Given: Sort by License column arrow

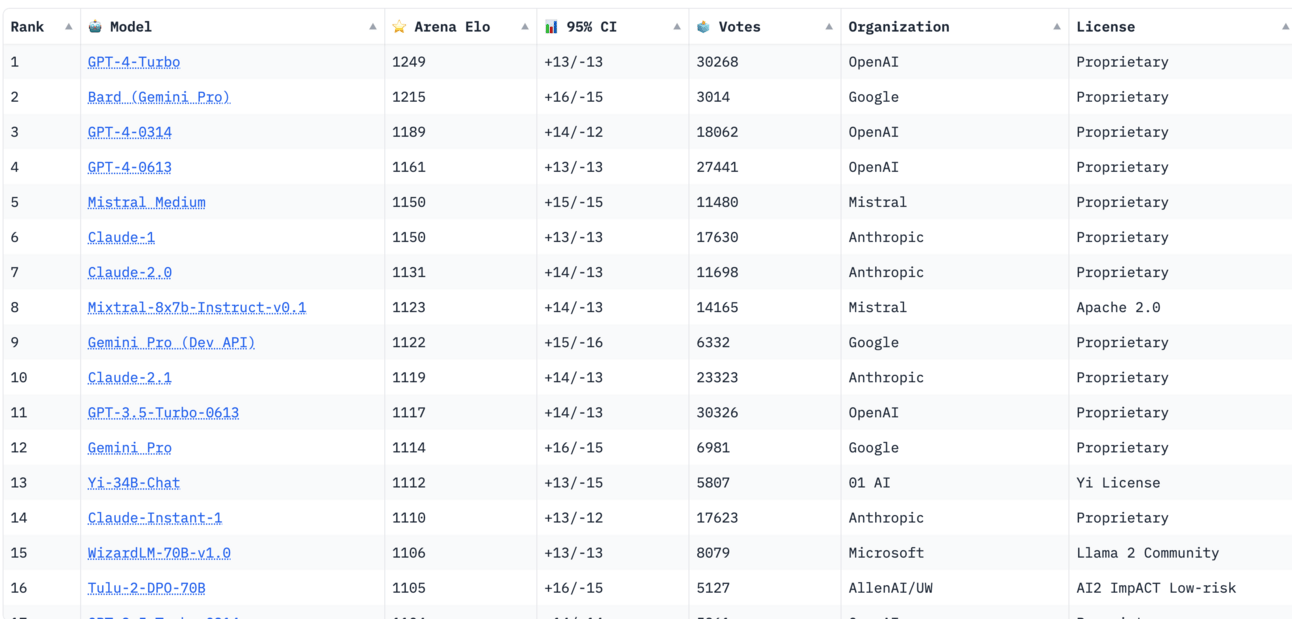Looking at the screenshot, I should 1285,27.
